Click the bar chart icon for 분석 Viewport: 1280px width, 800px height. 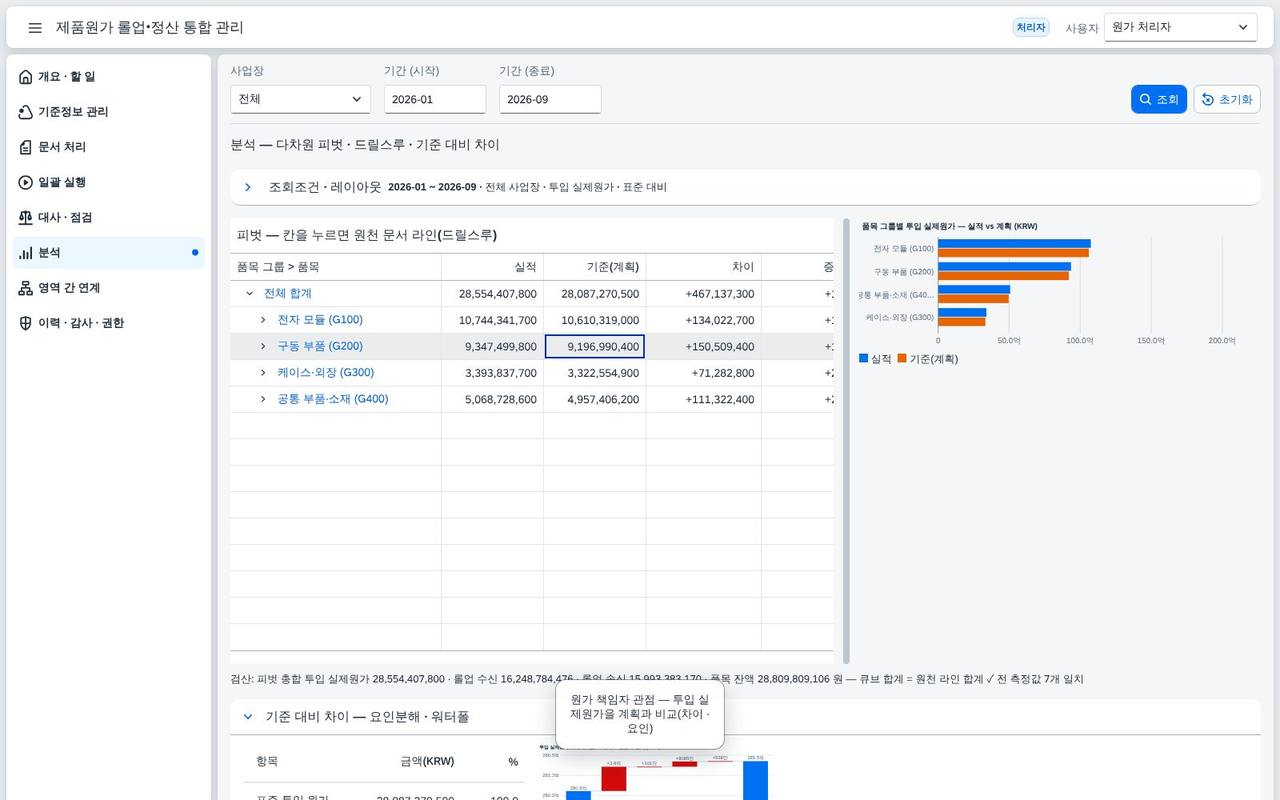[26, 253]
